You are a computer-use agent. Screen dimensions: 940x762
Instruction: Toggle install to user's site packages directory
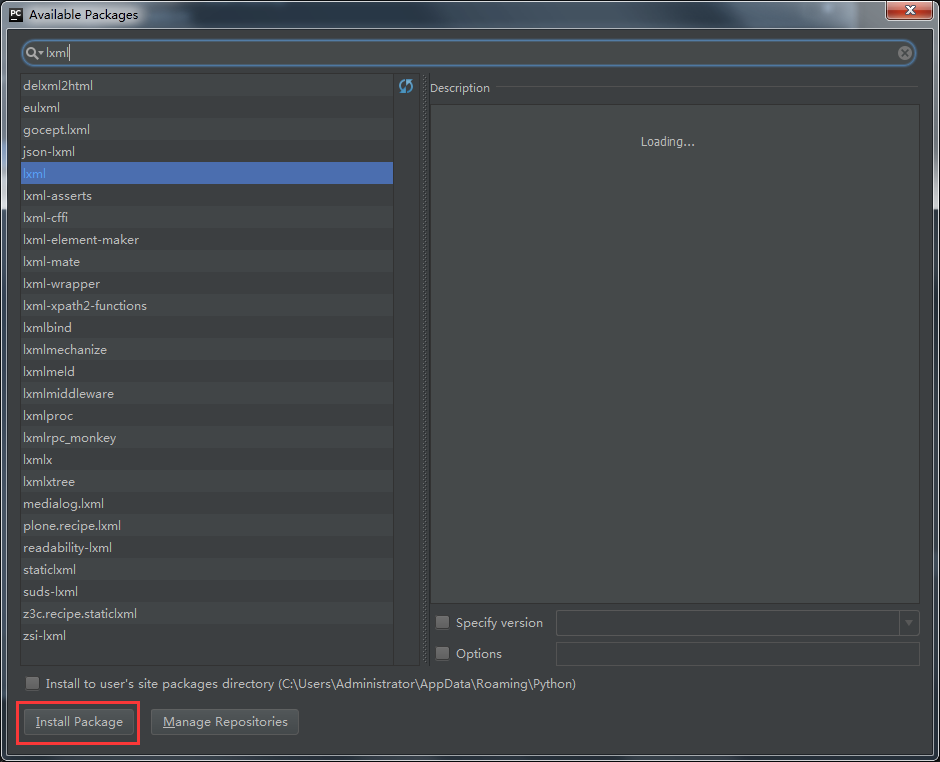[33, 684]
